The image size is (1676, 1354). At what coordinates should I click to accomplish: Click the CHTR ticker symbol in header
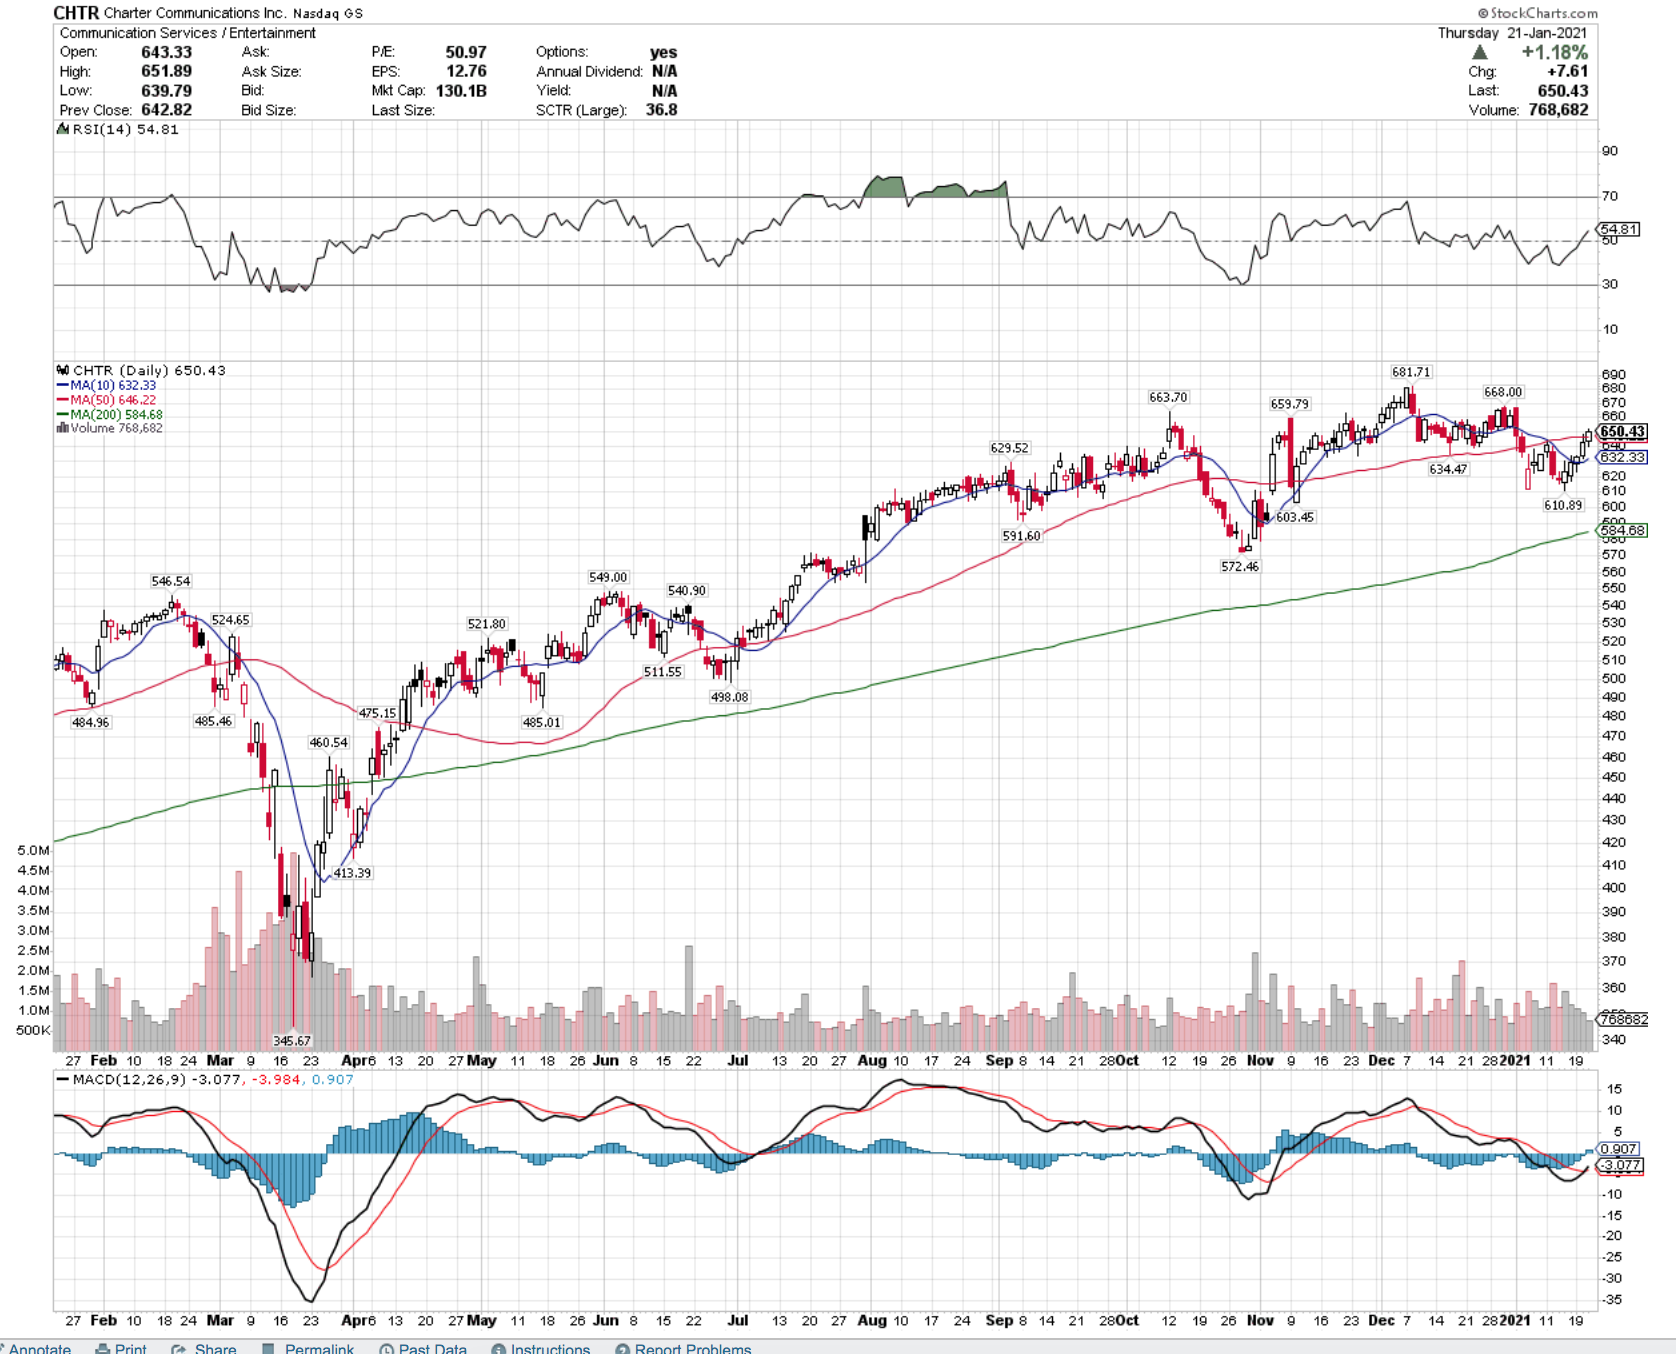click(x=76, y=13)
